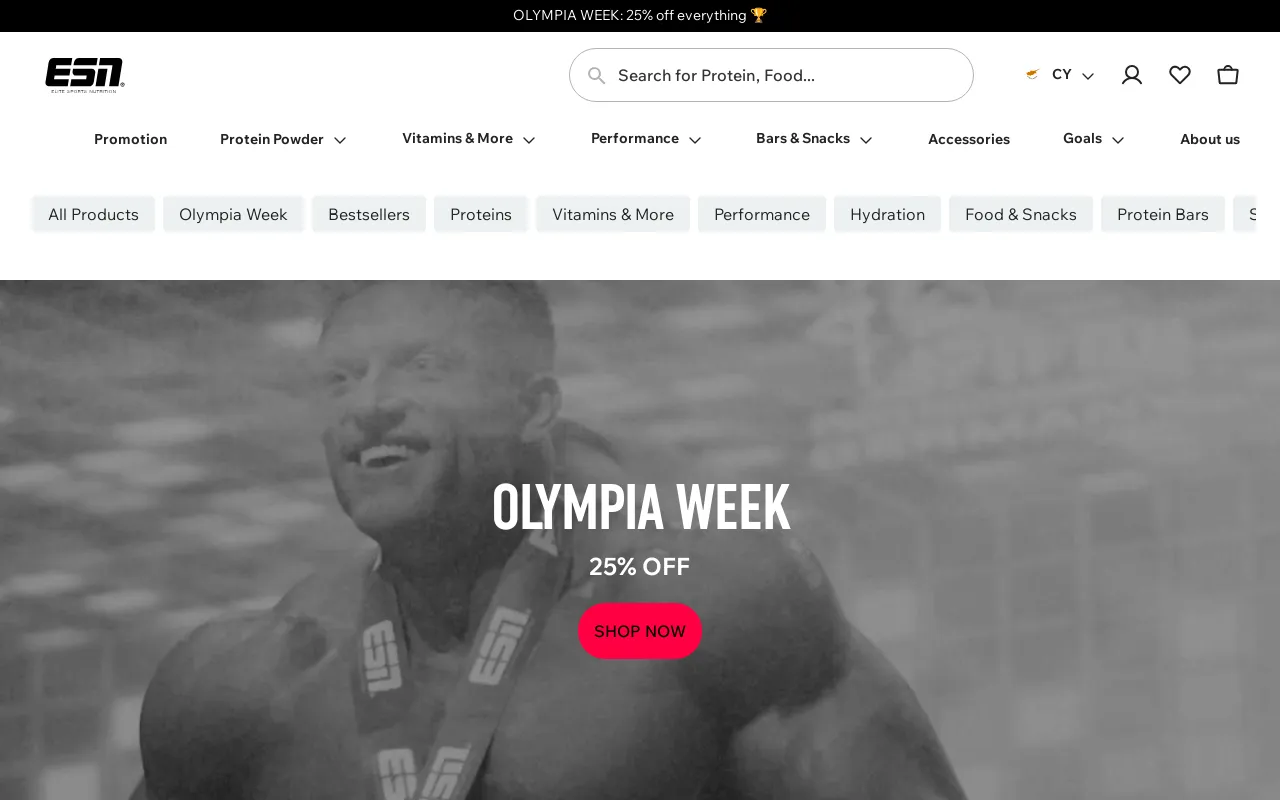
Task: Expand the Bars & Snacks menu
Action: [814, 139]
